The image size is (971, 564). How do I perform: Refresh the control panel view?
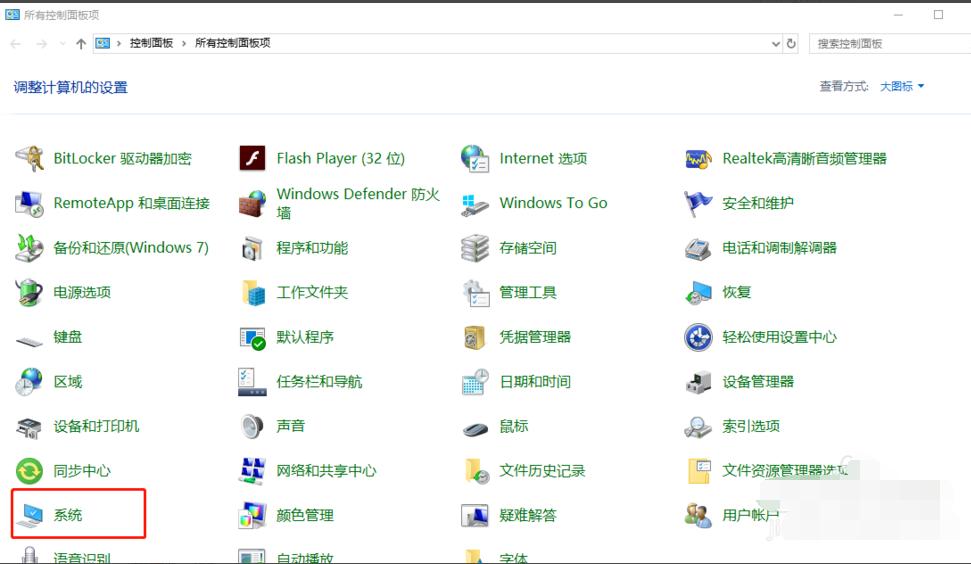coord(791,43)
